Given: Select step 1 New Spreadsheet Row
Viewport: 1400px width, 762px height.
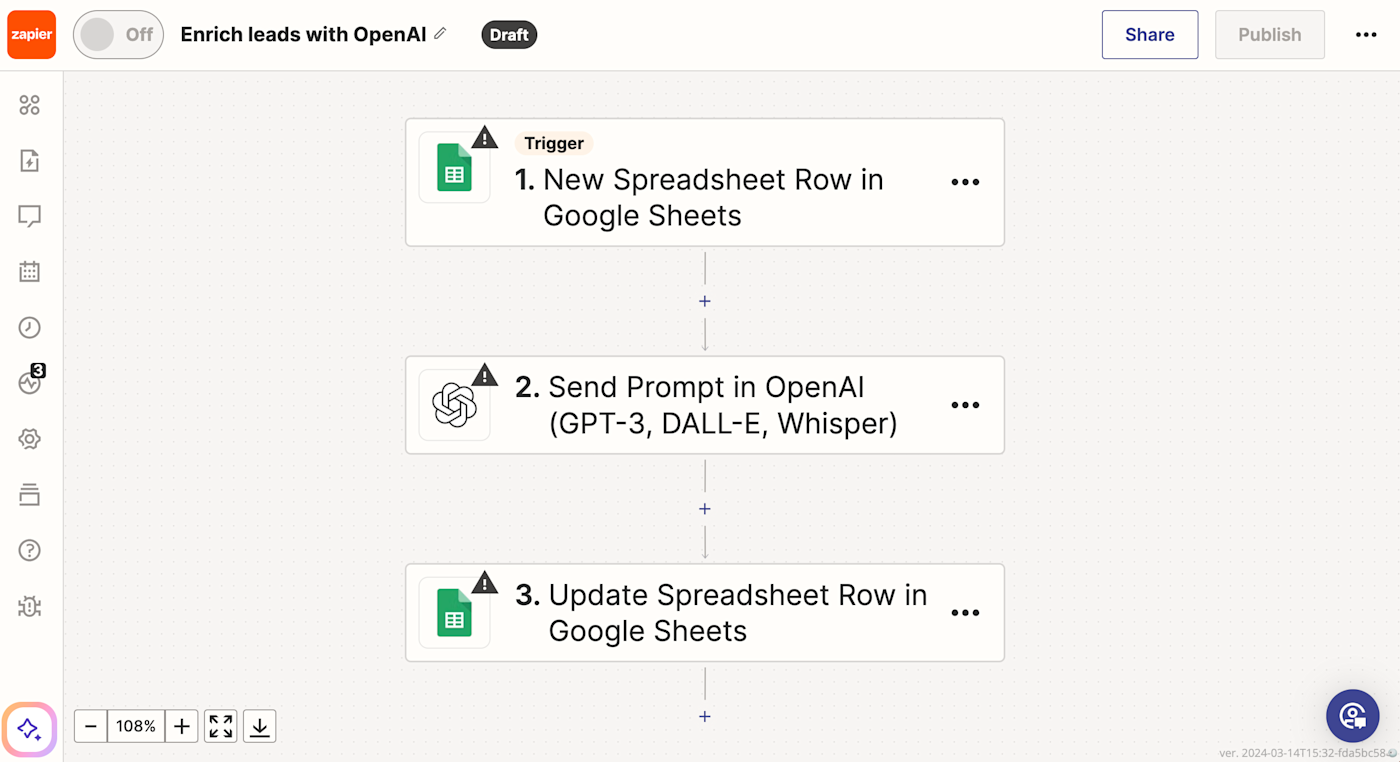Looking at the screenshot, I should pos(705,182).
